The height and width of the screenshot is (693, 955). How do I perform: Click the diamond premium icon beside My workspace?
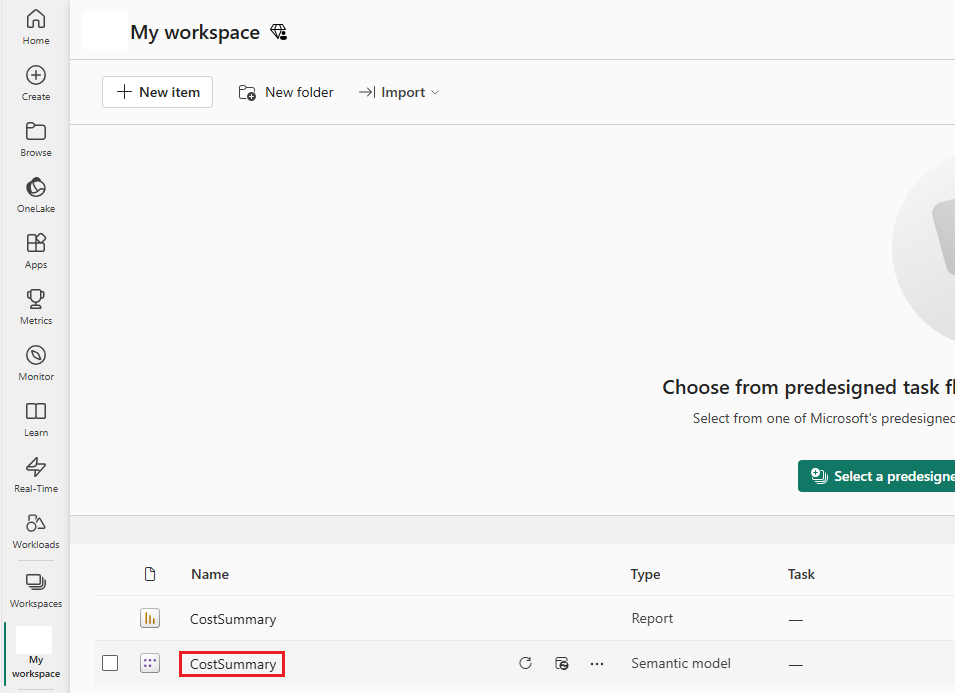tap(278, 32)
